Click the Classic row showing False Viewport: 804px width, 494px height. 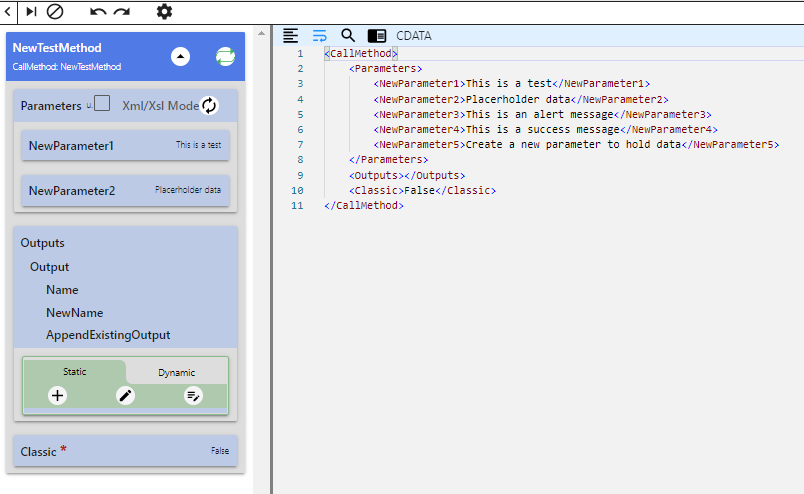click(x=126, y=451)
